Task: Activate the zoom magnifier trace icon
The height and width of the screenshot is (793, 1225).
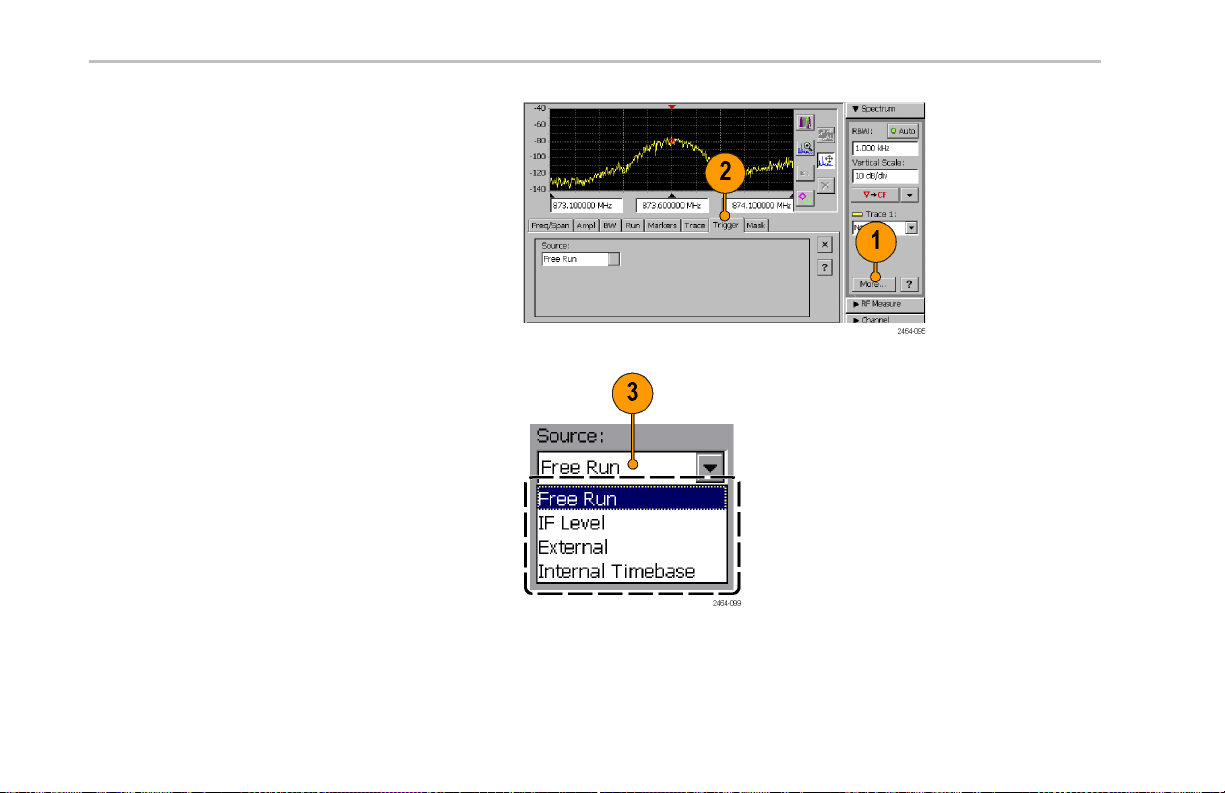Action: [805, 147]
